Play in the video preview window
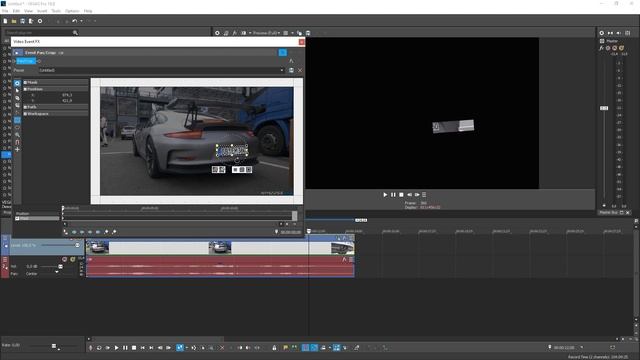 (x=385, y=195)
